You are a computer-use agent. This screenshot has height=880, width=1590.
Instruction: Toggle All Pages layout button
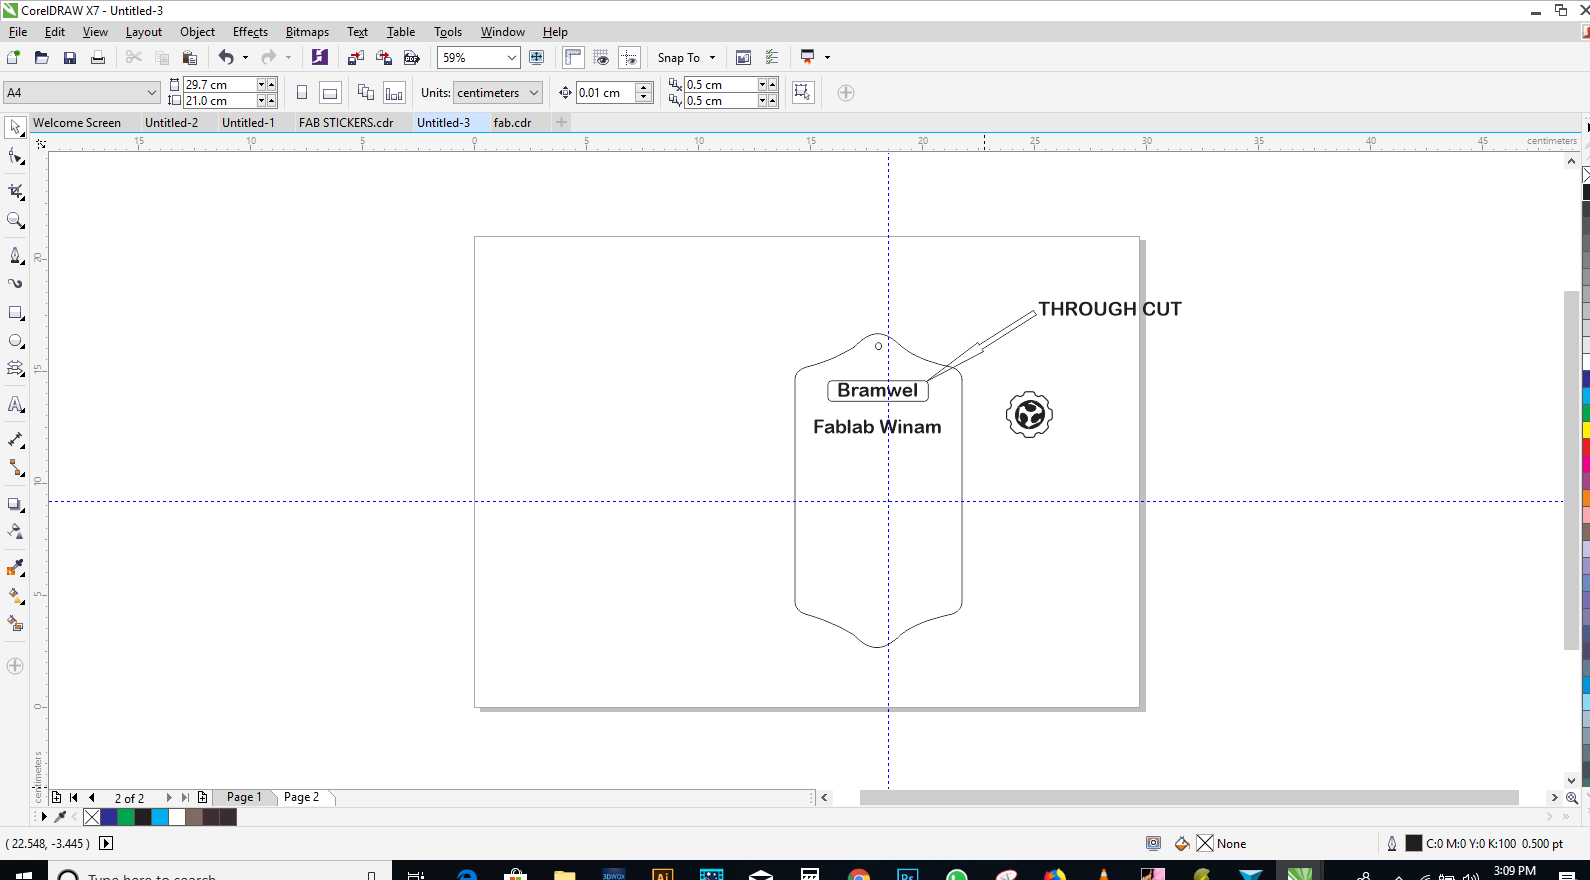pyautogui.click(x=366, y=93)
